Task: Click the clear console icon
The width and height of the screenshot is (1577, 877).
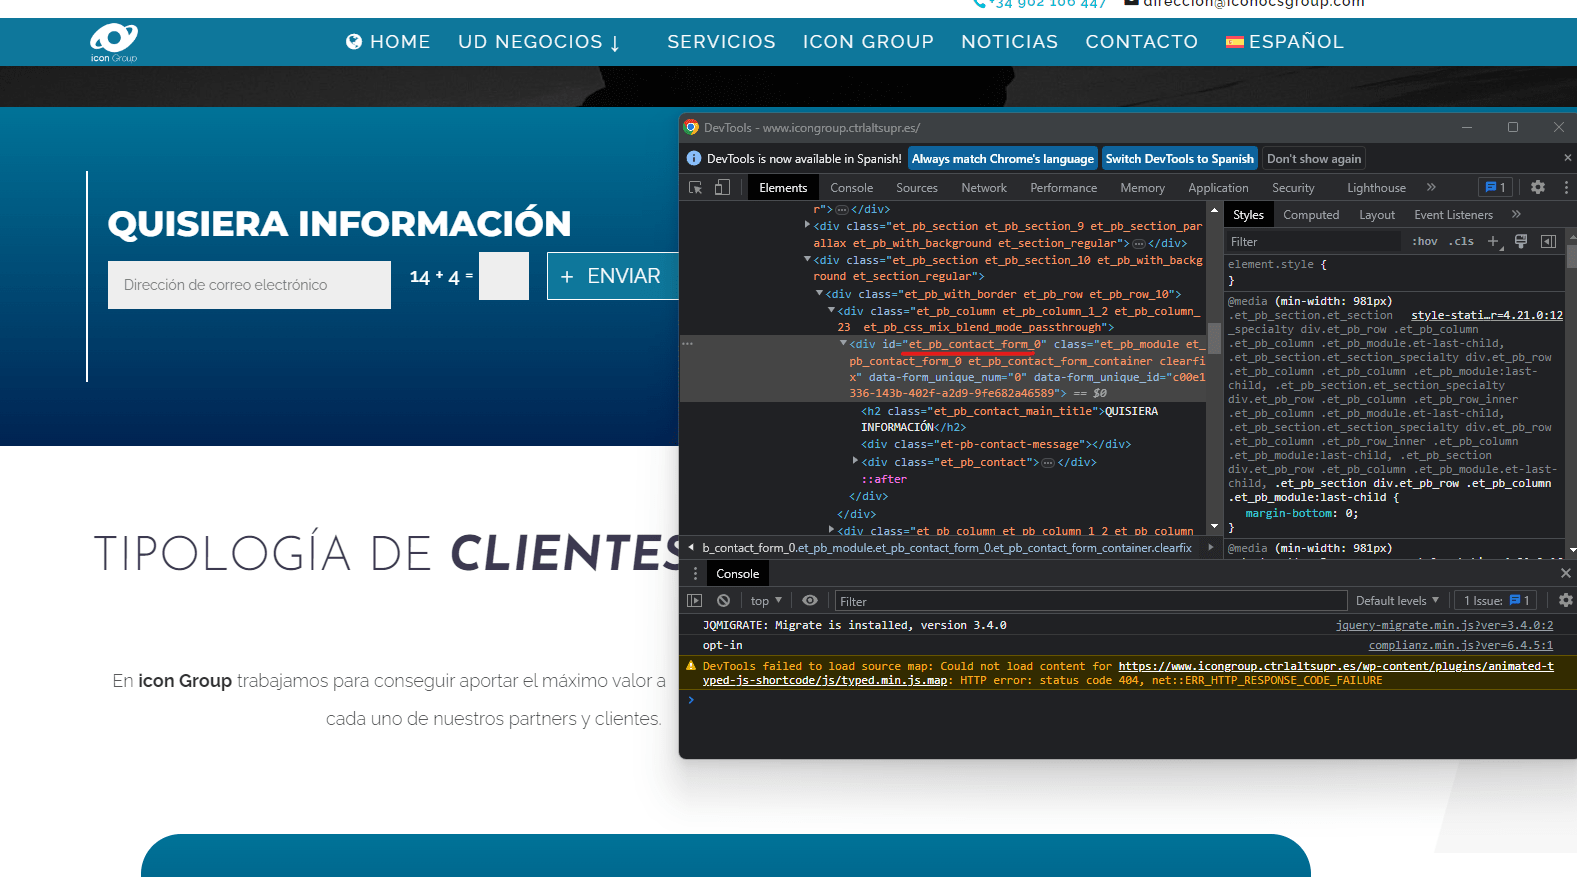Action: click(x=723, y=601)
